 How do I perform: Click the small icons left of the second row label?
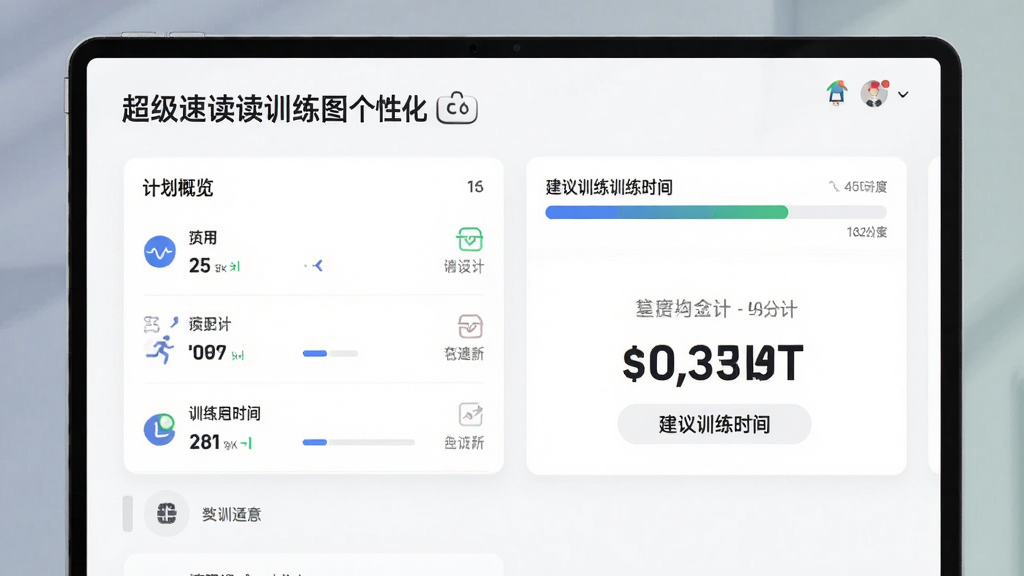click(x=161, y=323)
